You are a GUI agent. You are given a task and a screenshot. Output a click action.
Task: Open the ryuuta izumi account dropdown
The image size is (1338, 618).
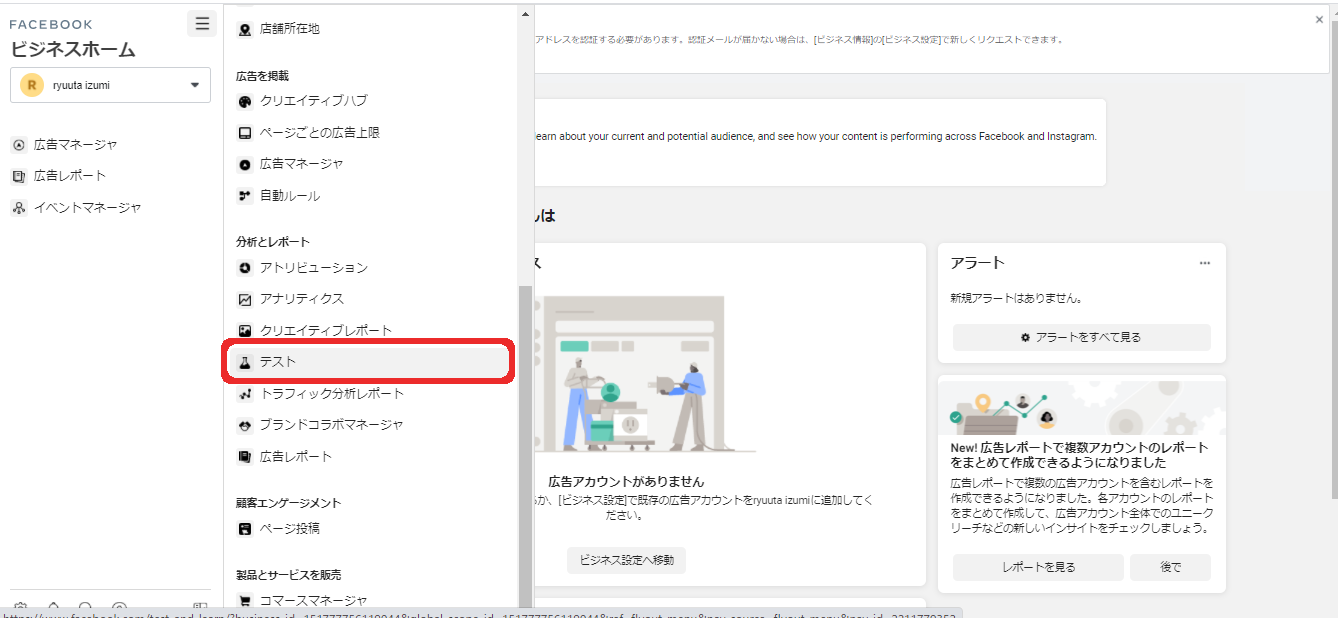point(111,85)
